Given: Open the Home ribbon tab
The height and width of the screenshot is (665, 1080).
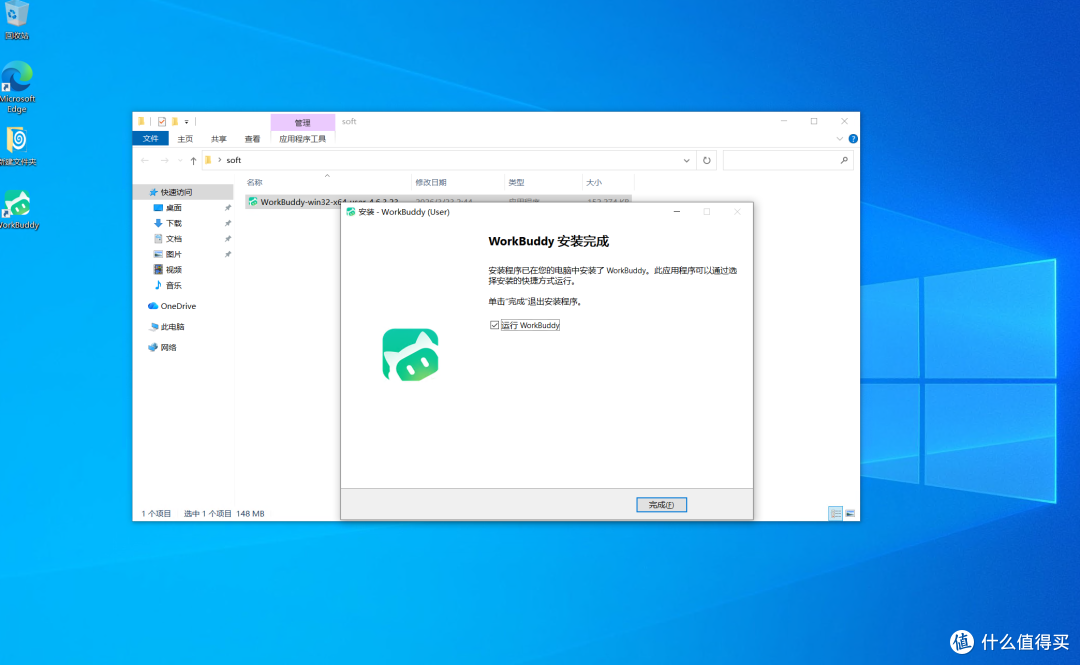Looking at the screenshot, I should coord(185,139).
